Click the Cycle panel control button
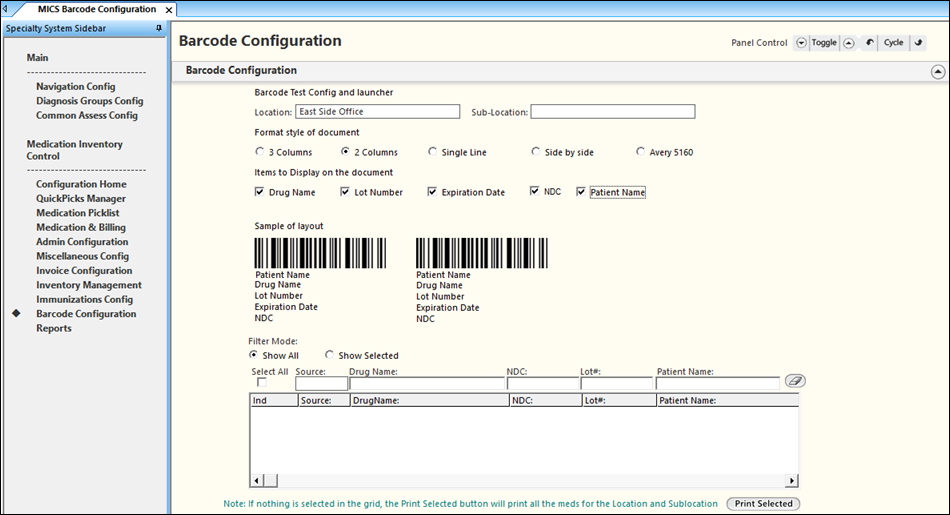Screen dimensions: 950x515 894,42
